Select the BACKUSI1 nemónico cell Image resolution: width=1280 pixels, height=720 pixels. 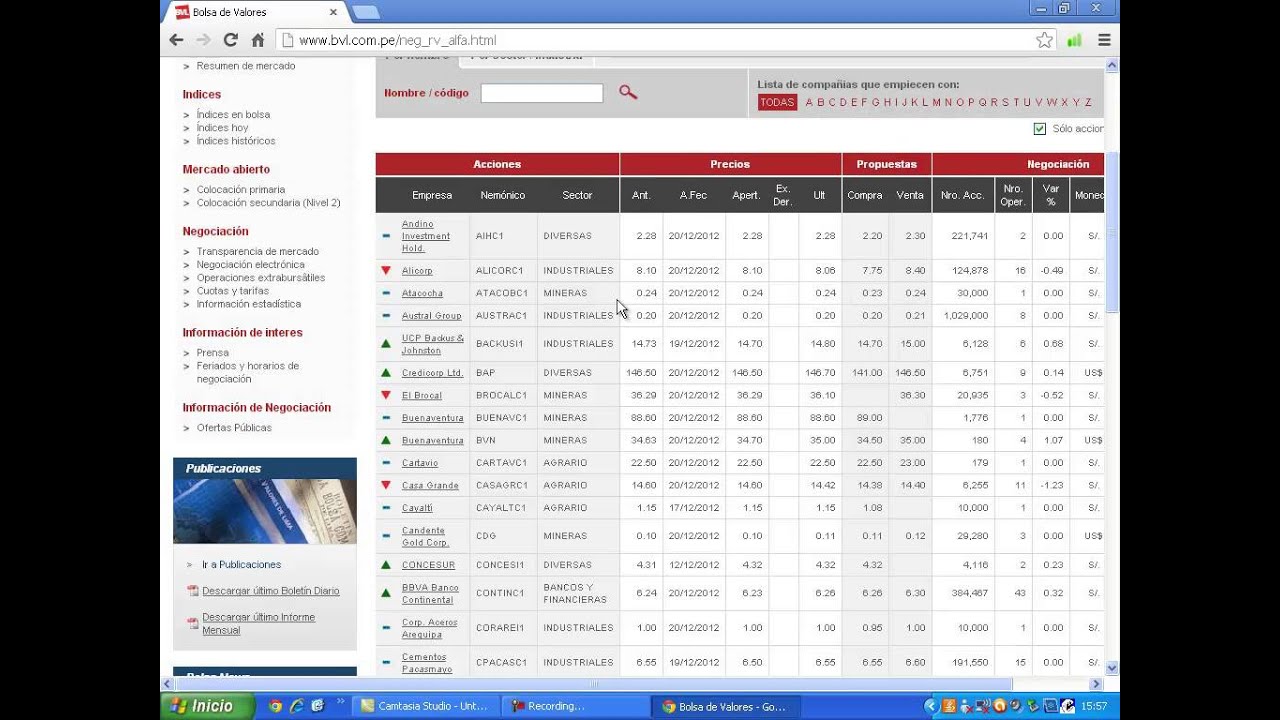[503, 344]
